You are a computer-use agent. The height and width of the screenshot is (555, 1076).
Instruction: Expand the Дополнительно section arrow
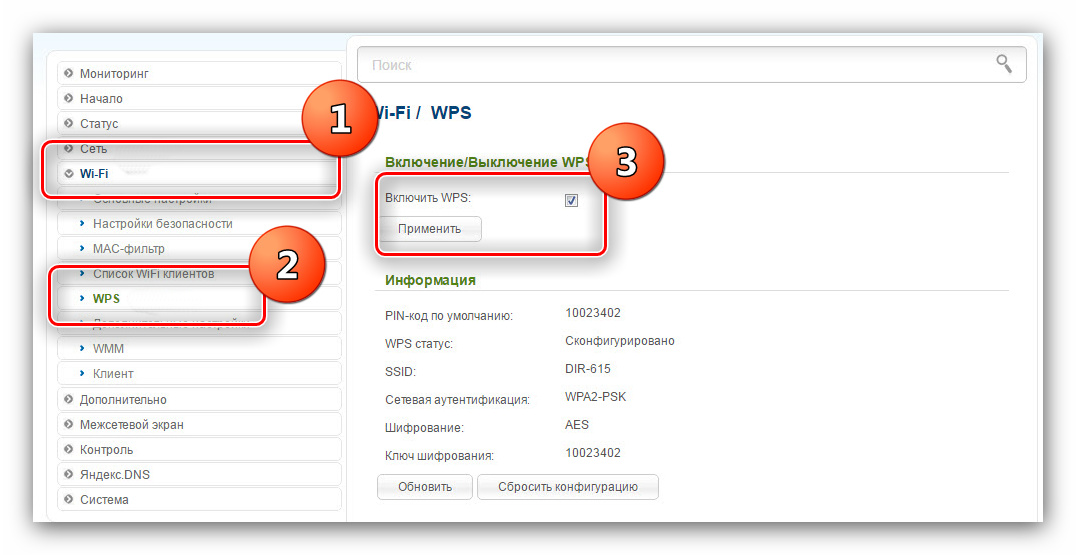(x=68, y=399)
